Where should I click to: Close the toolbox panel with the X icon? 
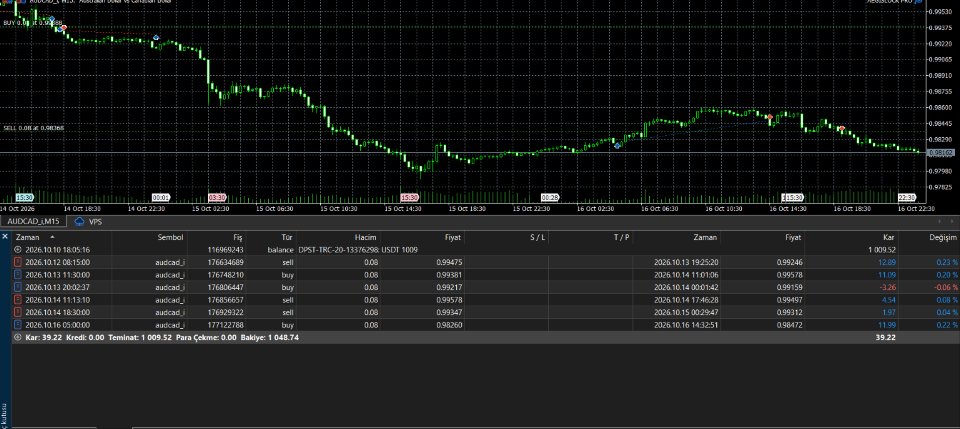point(5,236)
